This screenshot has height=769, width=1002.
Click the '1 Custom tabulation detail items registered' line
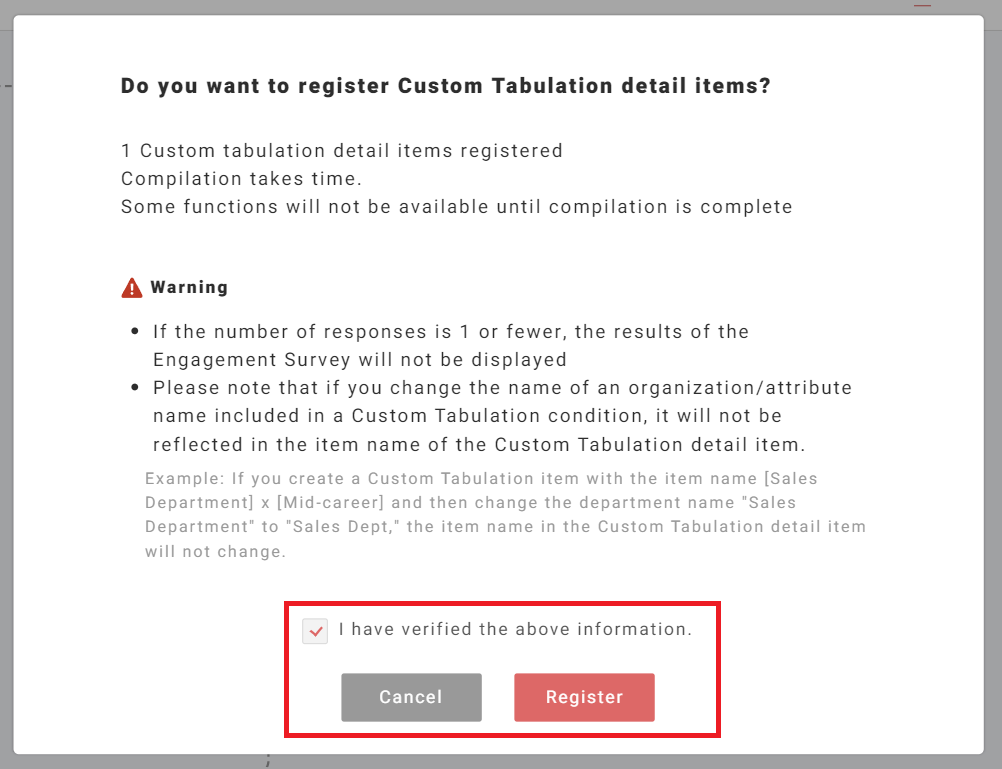341,151
